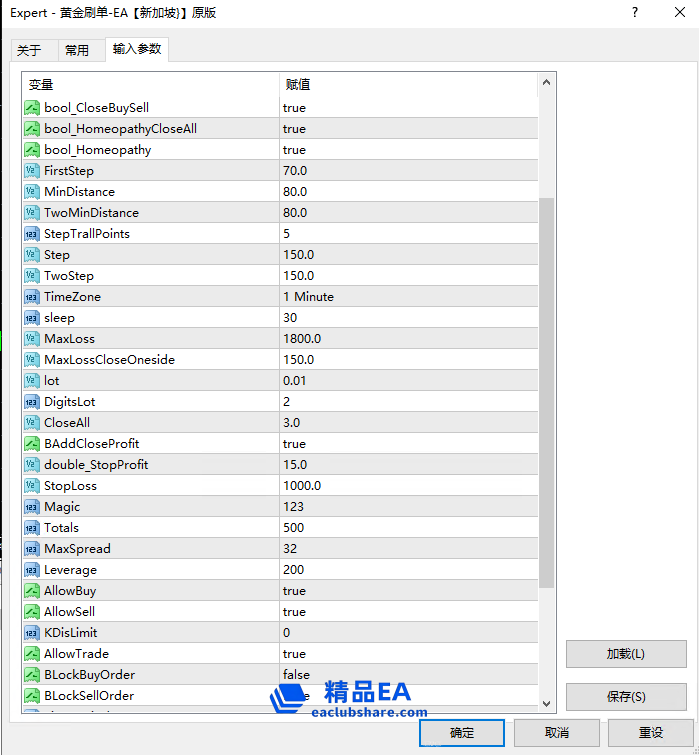Click the scrollbar down arrow

coord(546,703)
